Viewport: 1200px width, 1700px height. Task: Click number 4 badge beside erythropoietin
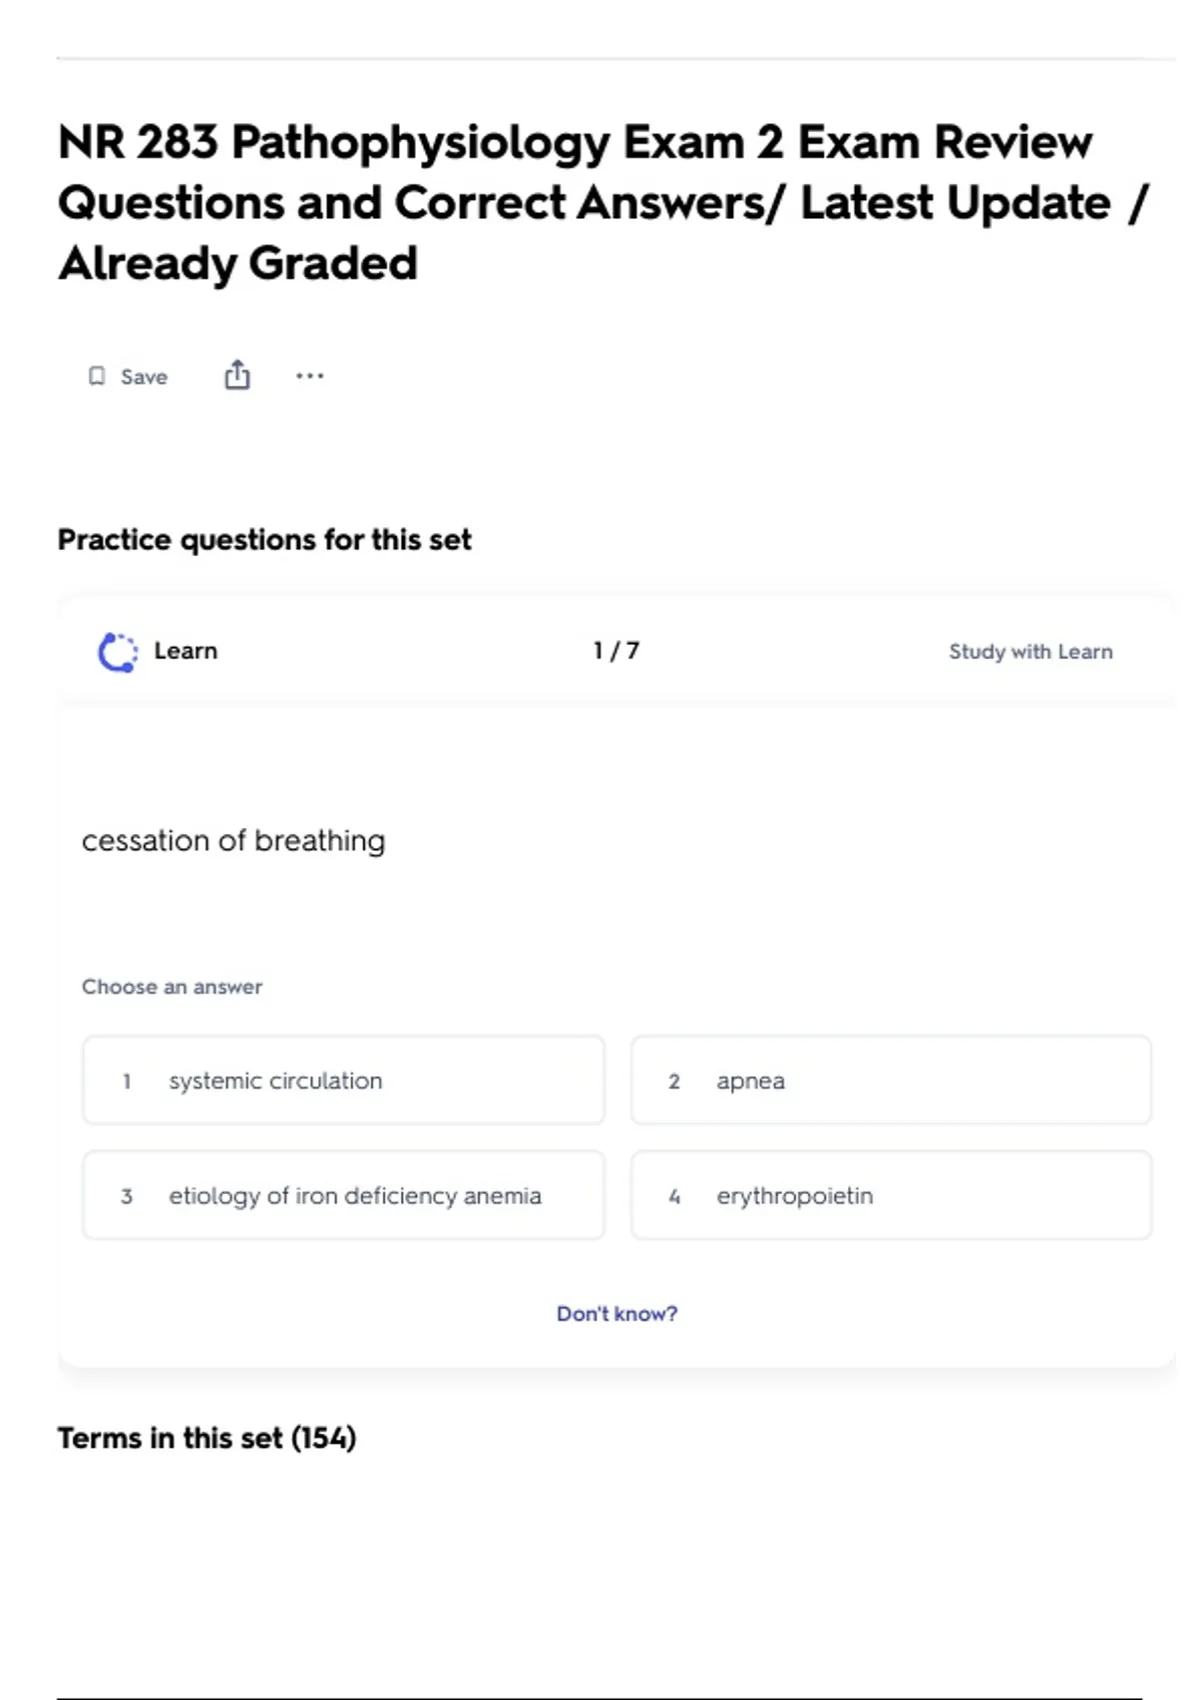pyautogui.click(x=674, y=1197)
